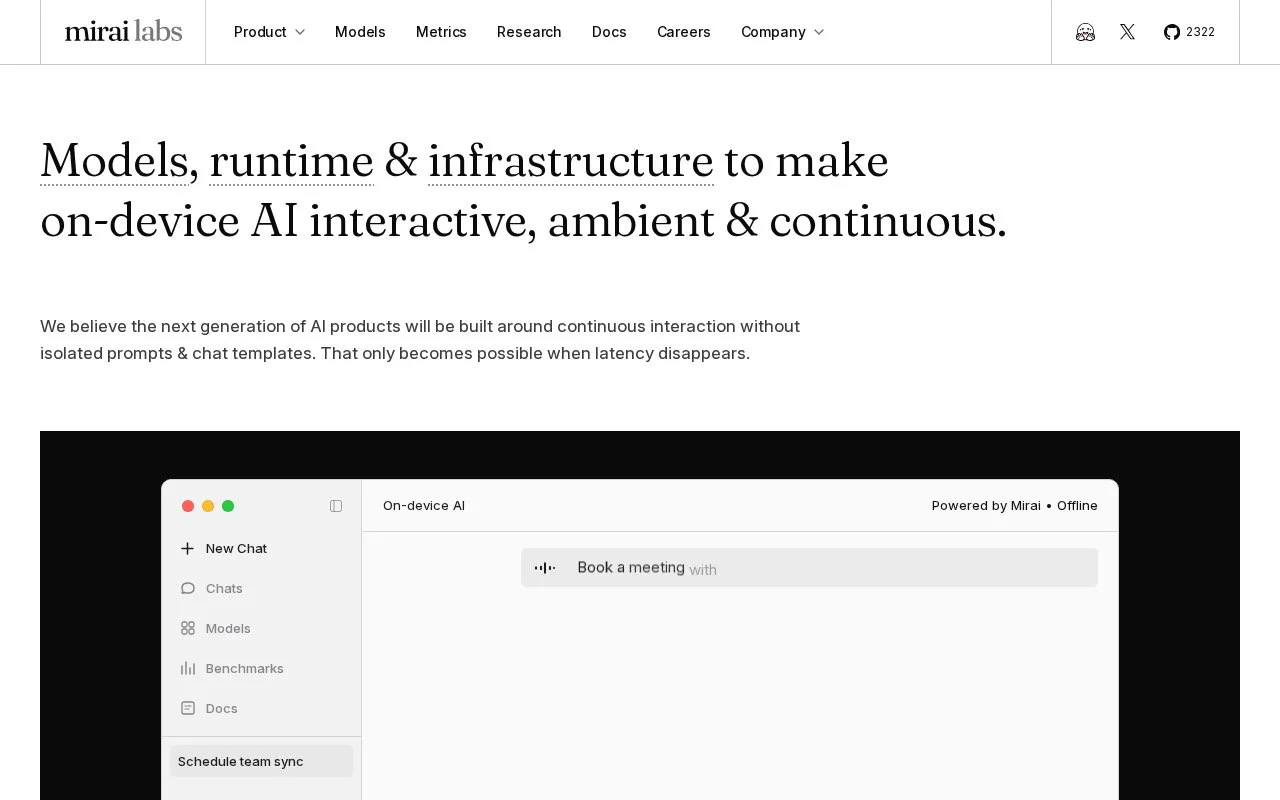Image resolution: width=1280 pixels, height=800 pixels.
Task: Expand the Product dropdown in the navbar
Action: [x=269, y=32]
